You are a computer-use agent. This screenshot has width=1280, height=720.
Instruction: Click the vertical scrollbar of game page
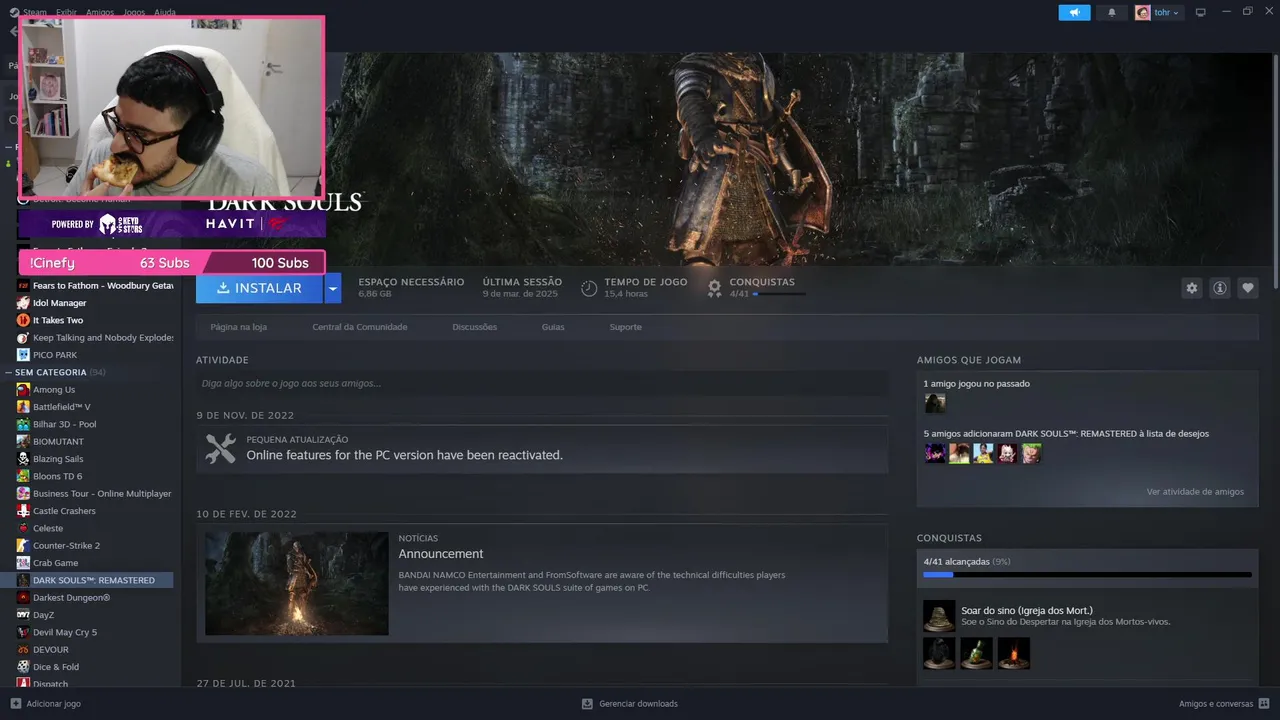(x=1275, y=170)
